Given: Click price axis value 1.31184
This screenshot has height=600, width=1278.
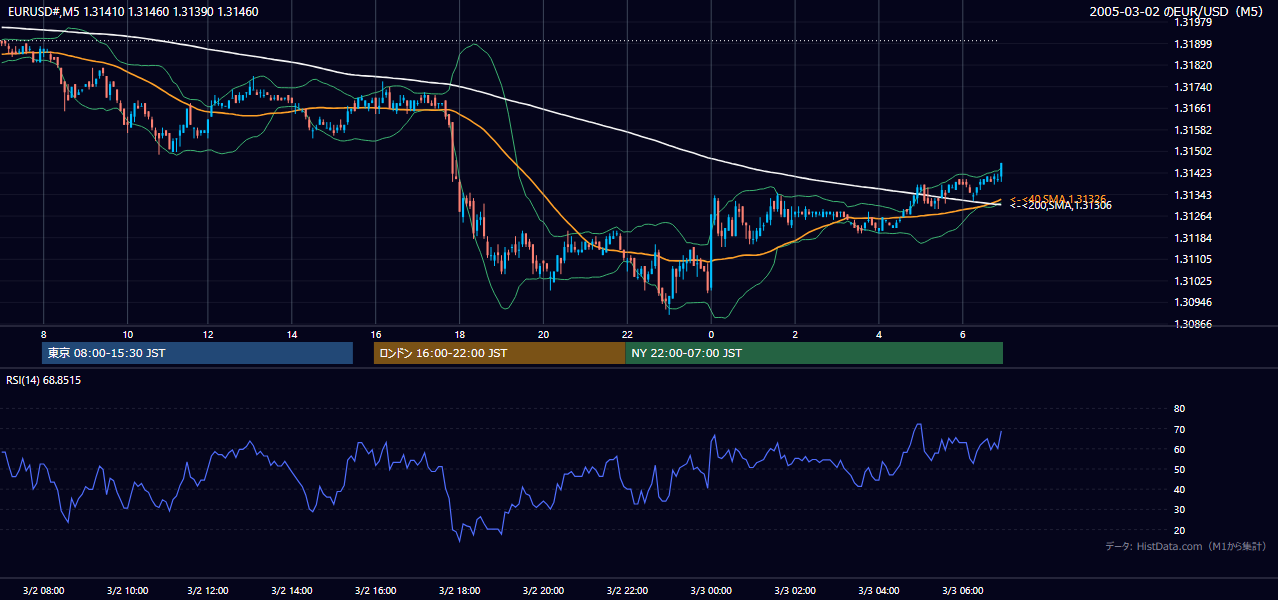Looking at the screenshot, I should [1193, 238].
